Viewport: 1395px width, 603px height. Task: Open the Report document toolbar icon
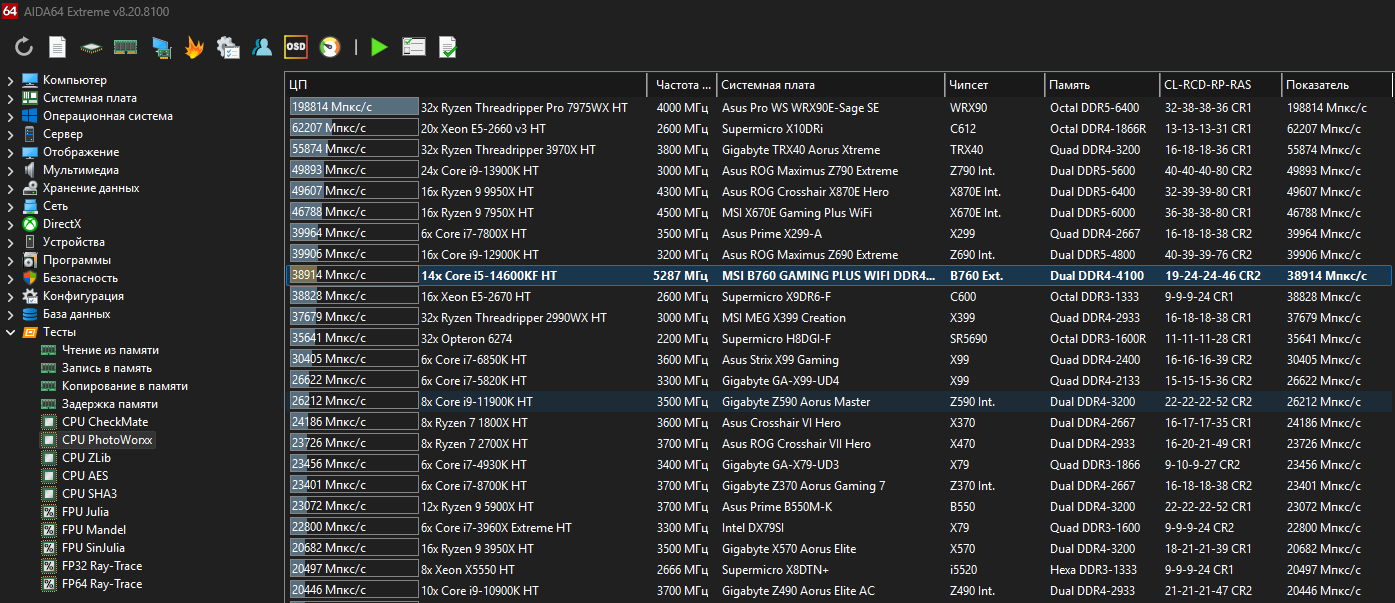point(58,46)
